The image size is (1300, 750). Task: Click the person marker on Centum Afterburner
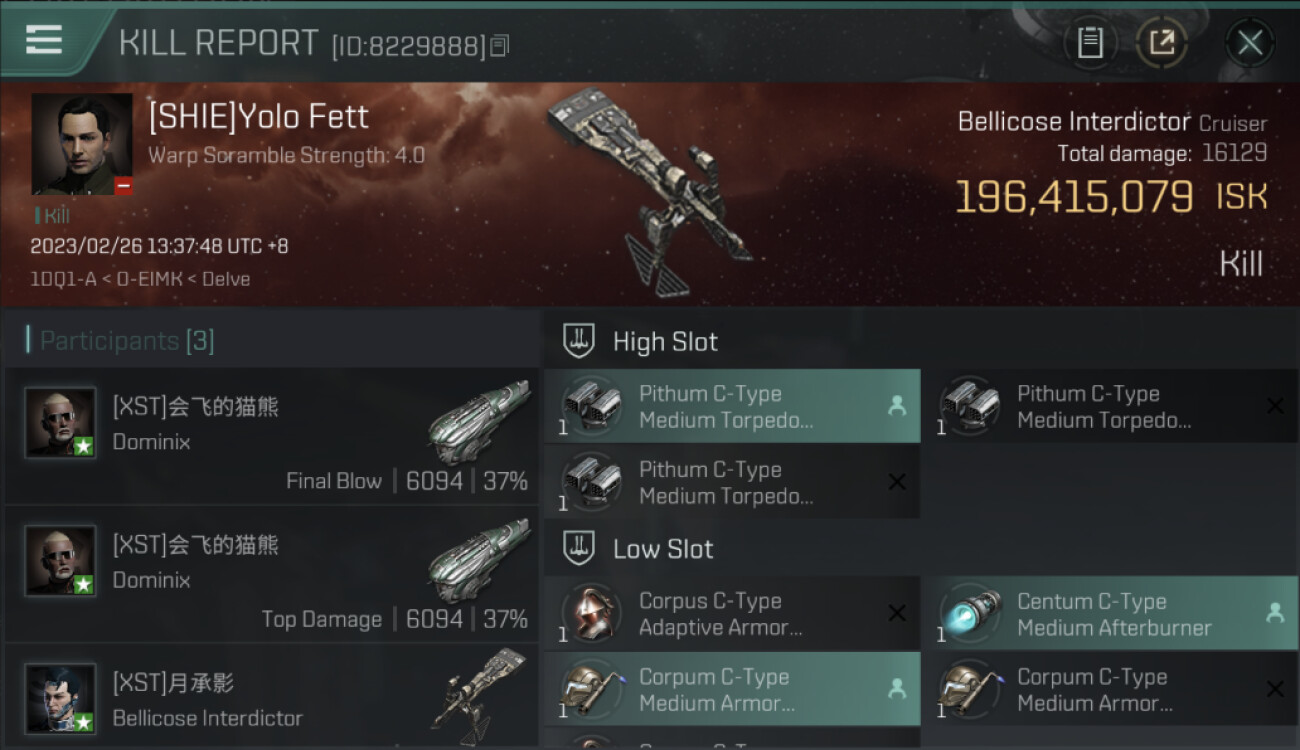[x=1274, y=613]
